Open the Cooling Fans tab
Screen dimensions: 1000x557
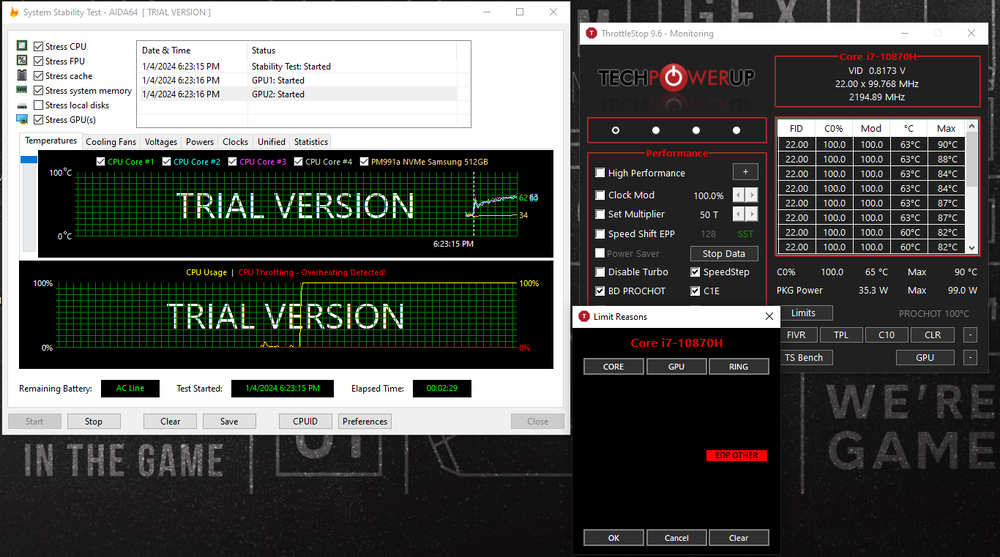111,142
